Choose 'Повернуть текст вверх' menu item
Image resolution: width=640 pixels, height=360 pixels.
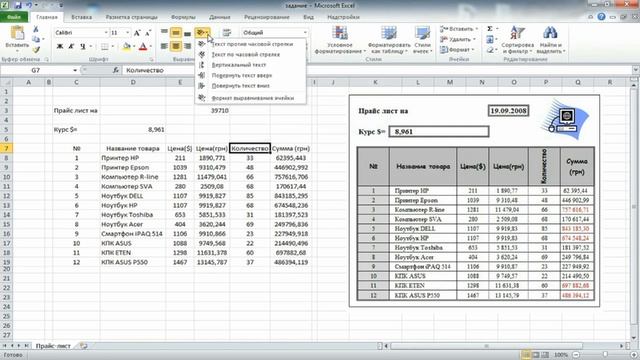(x=250, y=76)
